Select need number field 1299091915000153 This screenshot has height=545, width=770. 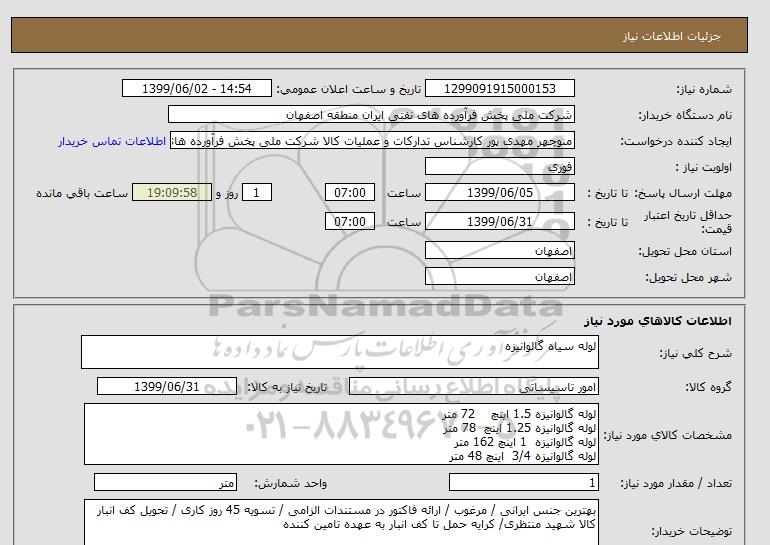(x=499, y=88)
